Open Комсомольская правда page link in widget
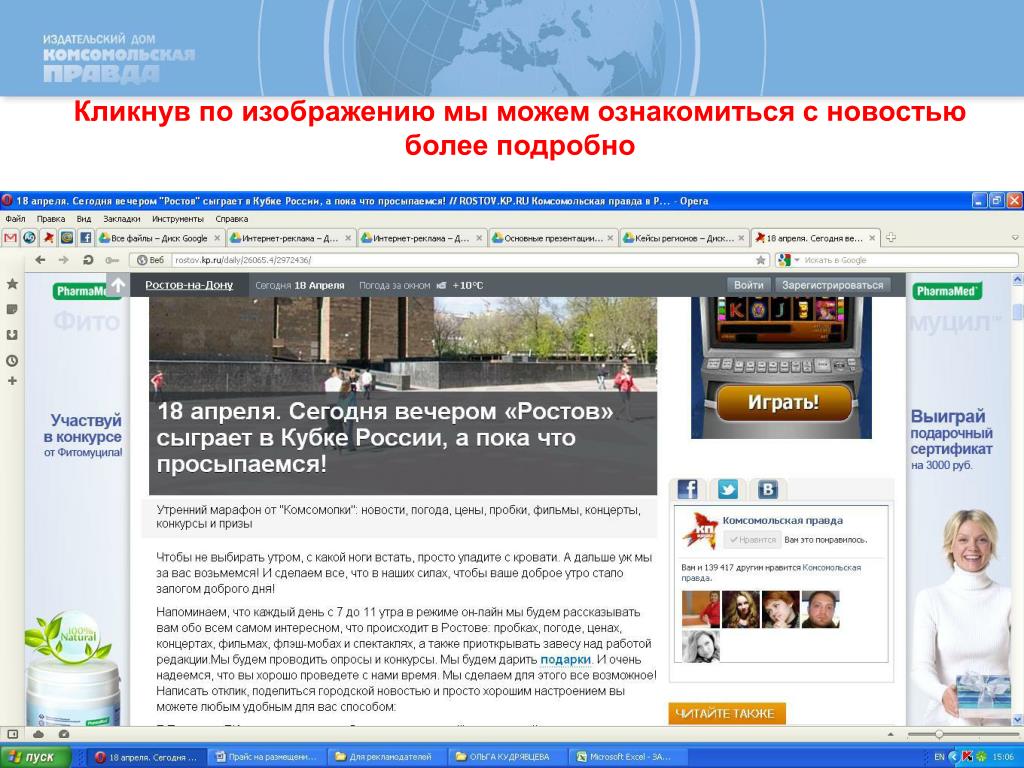Viewport: 1024px width, 768px height. click(x=782, y=520)
